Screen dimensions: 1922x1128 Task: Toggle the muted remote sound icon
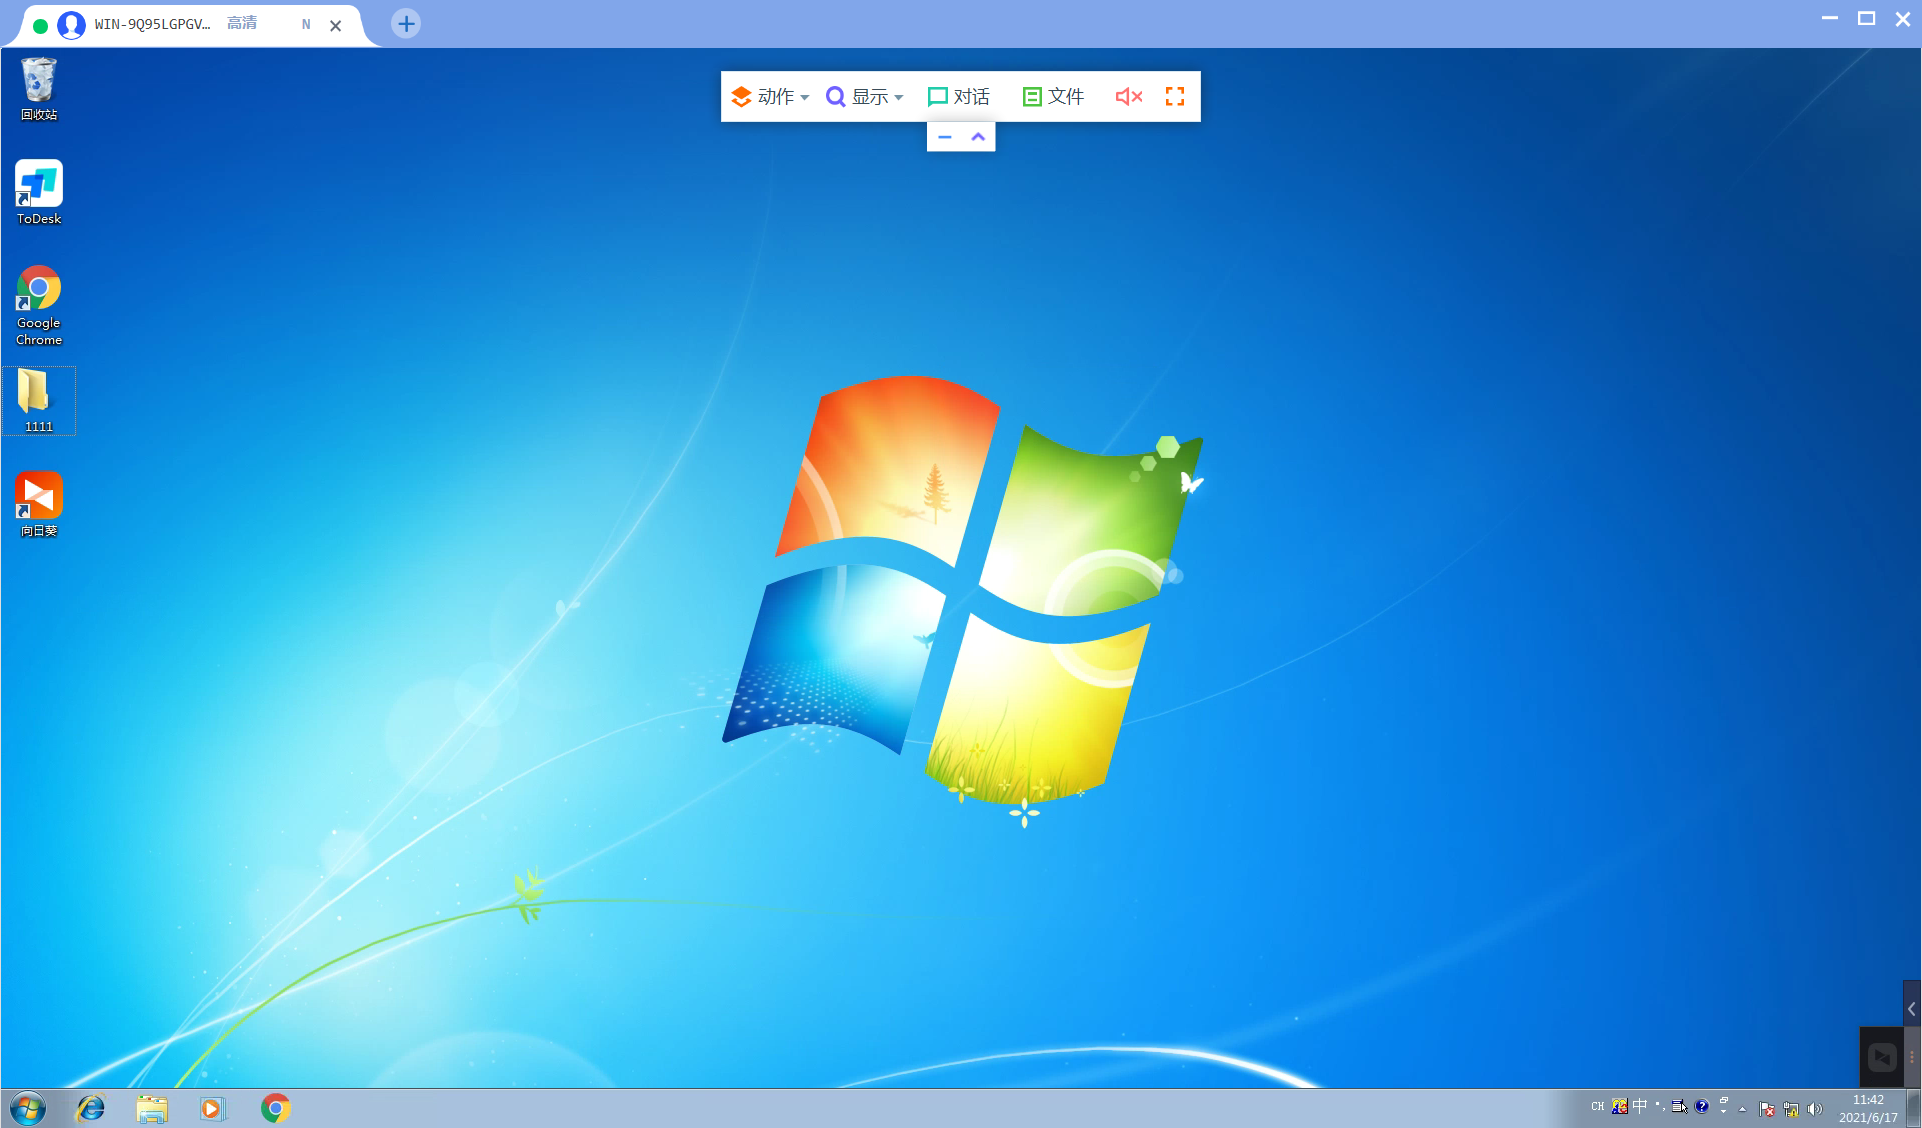point(1129,96)
